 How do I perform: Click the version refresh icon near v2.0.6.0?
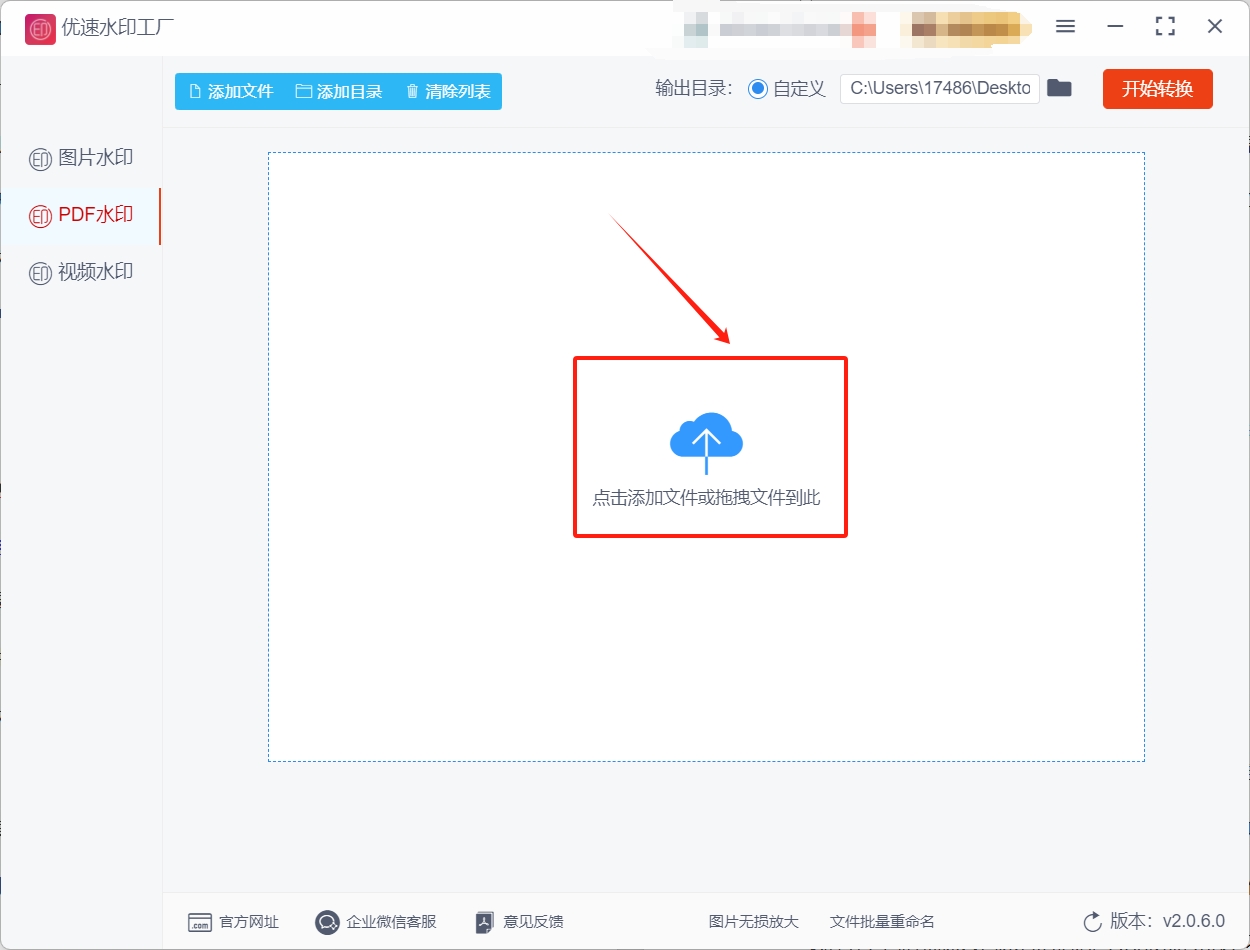(x=1090, y=922)
